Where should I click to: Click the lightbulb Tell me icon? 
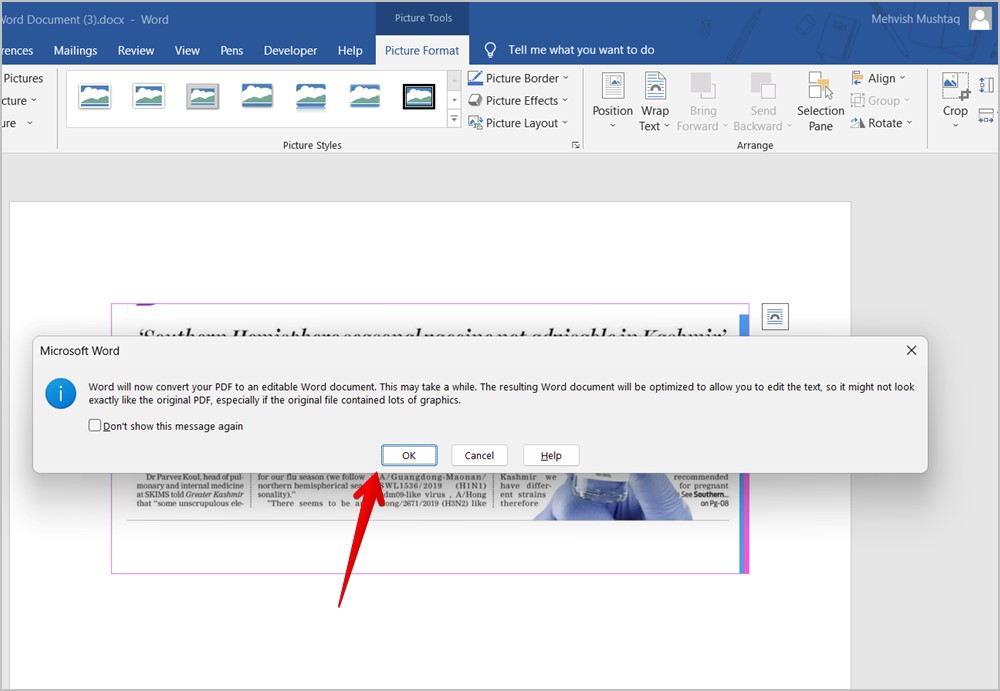coord(490,50)
